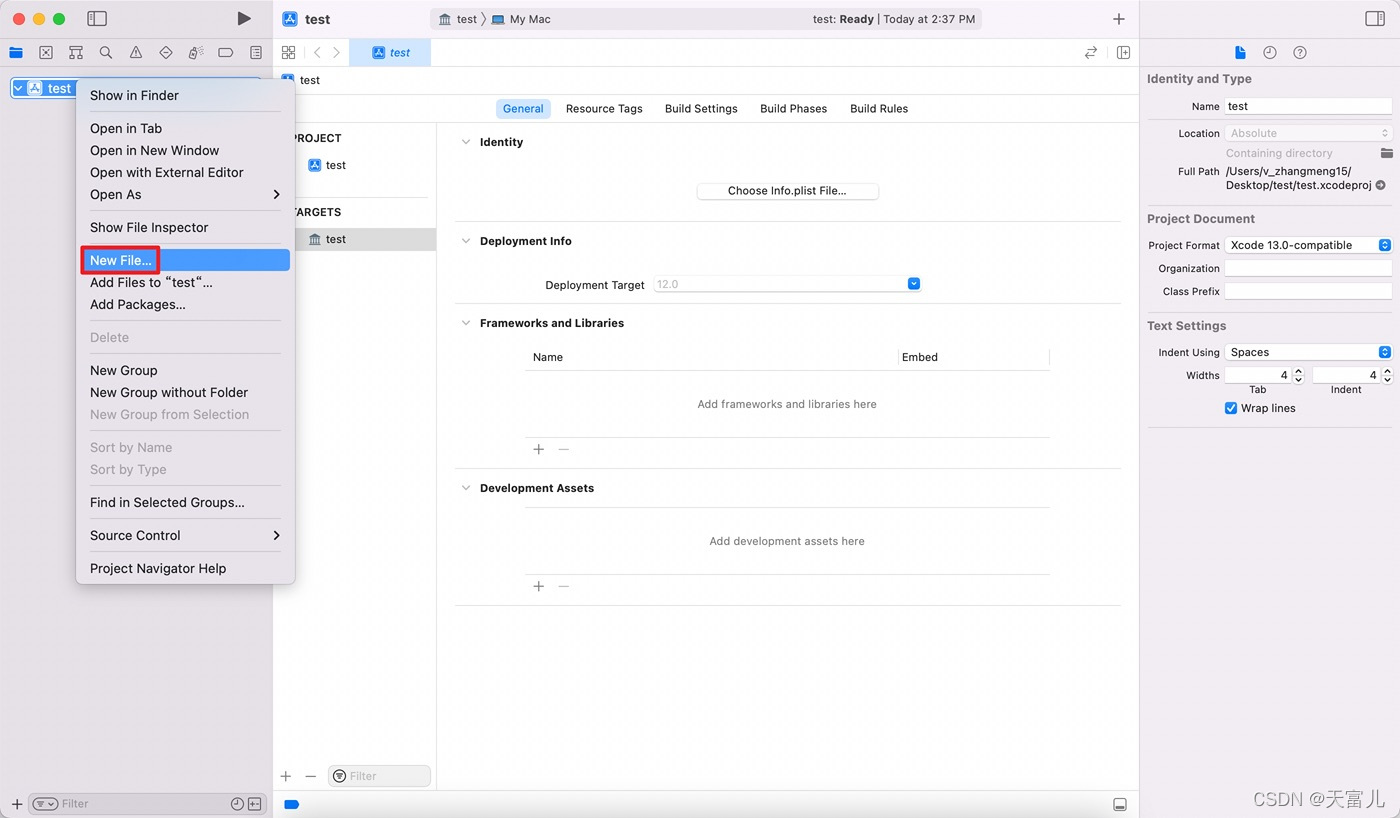Open the Project navigator folder icon
Viewport: 1400px width, 818px height.
pyautogui.click(x=16, y=52)
